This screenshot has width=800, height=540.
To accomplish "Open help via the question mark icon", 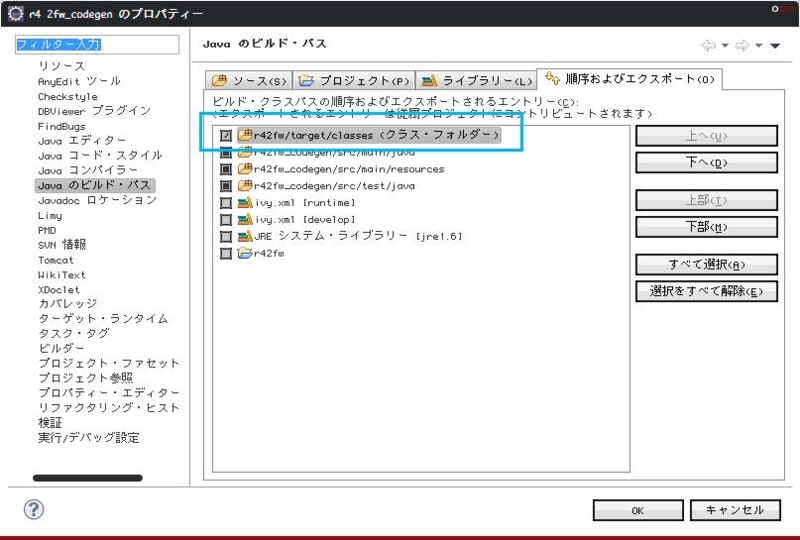I will pyautogui.click(x=34, y=509).
